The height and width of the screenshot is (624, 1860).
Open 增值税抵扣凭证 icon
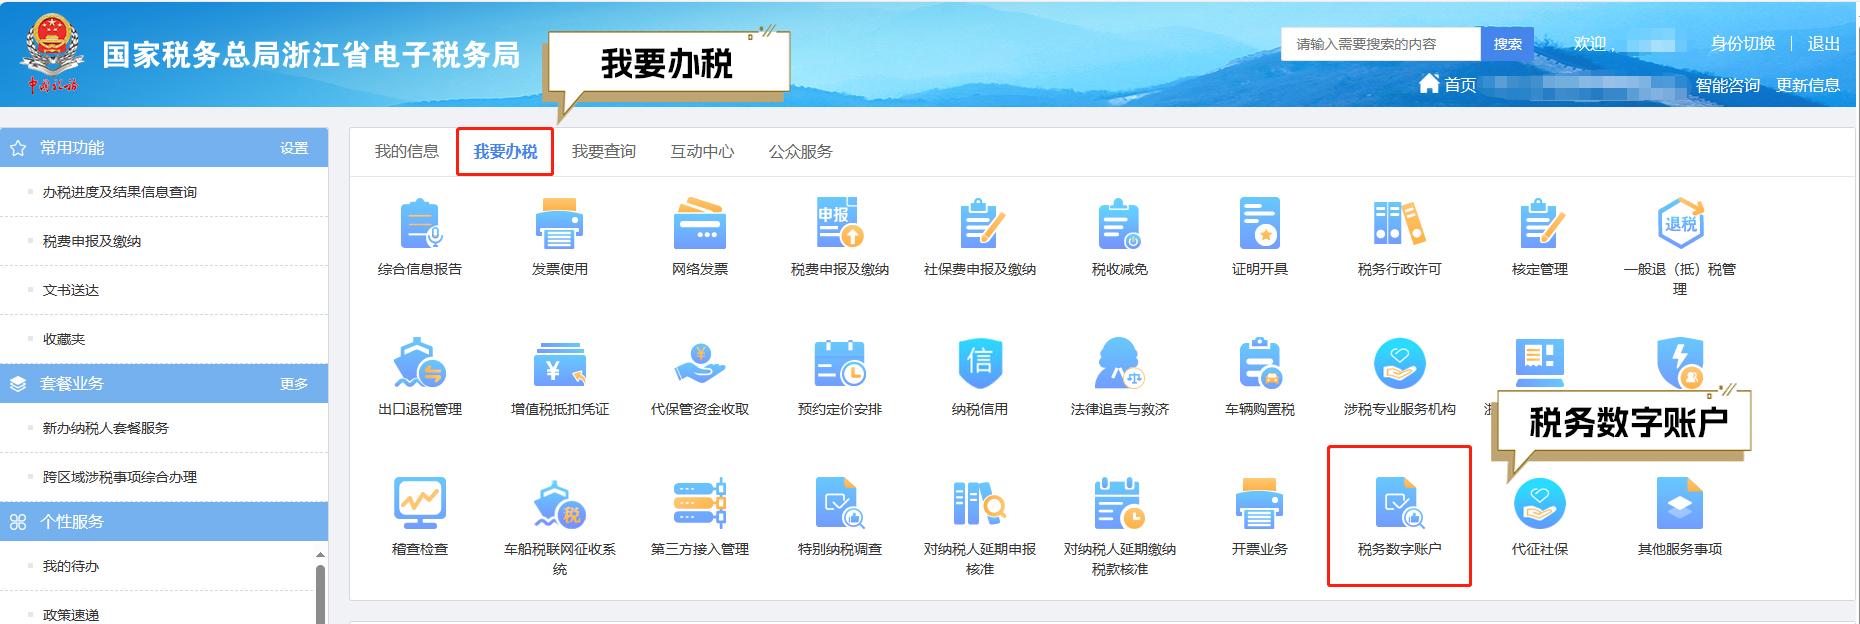point(560,363)
